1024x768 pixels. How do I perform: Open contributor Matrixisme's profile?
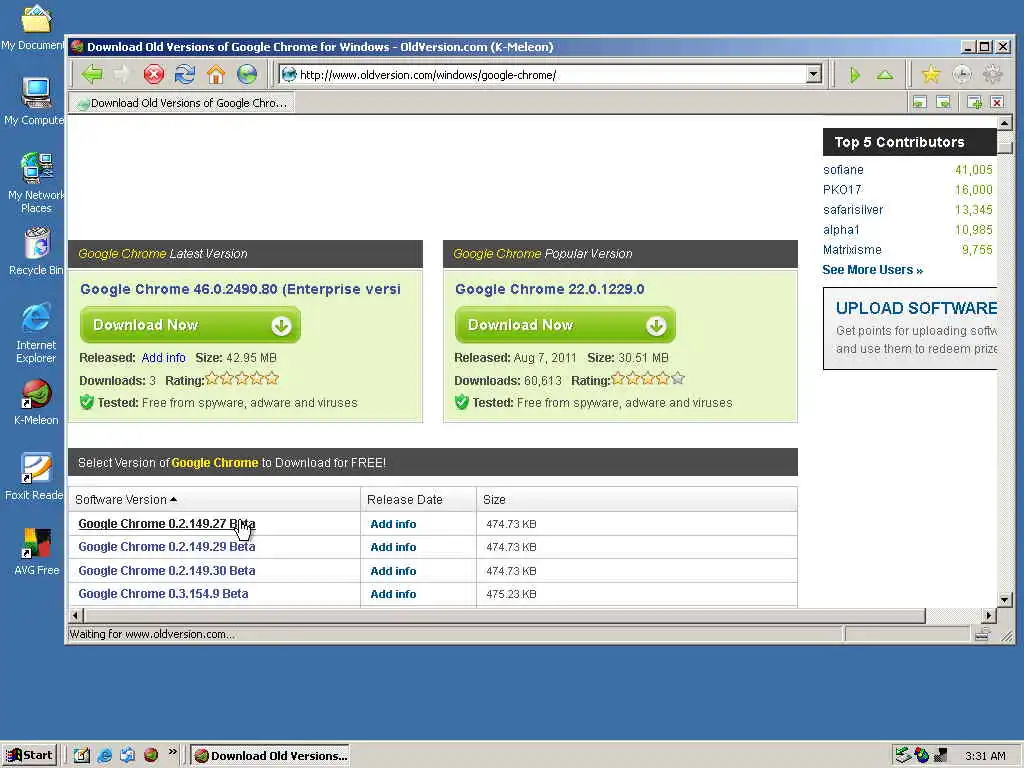click(x=852, y=249)
